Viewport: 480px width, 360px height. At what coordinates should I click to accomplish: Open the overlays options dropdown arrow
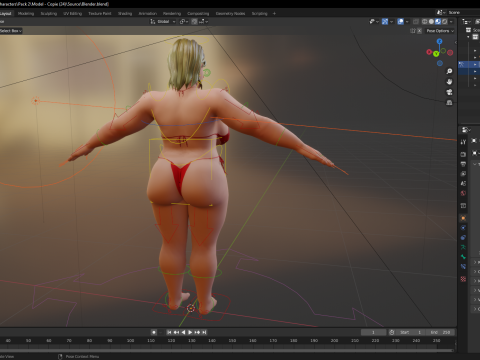tap(407, 21)
